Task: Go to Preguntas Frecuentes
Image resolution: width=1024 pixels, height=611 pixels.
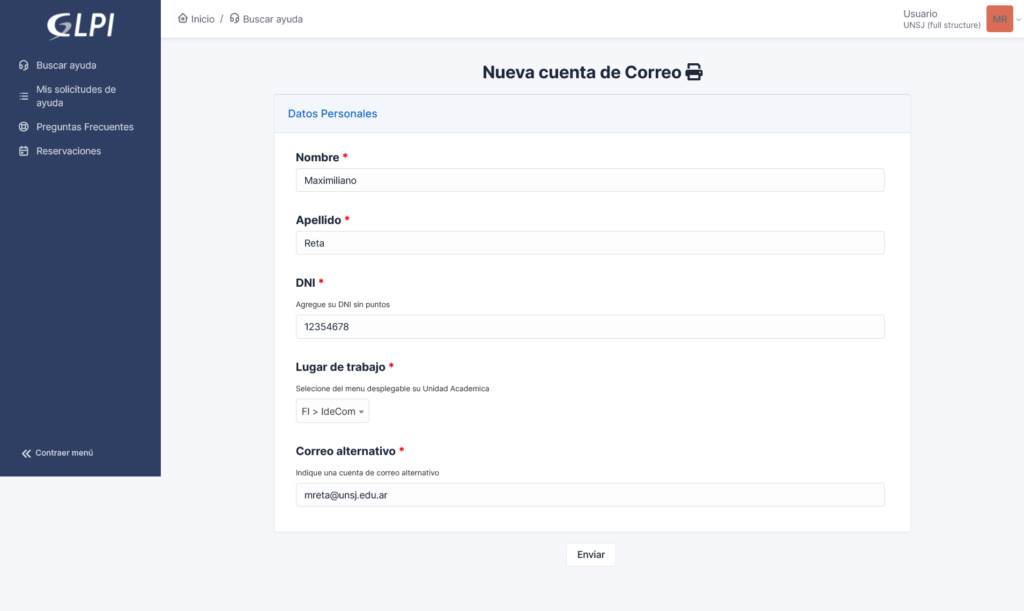Action: [85, 127]
